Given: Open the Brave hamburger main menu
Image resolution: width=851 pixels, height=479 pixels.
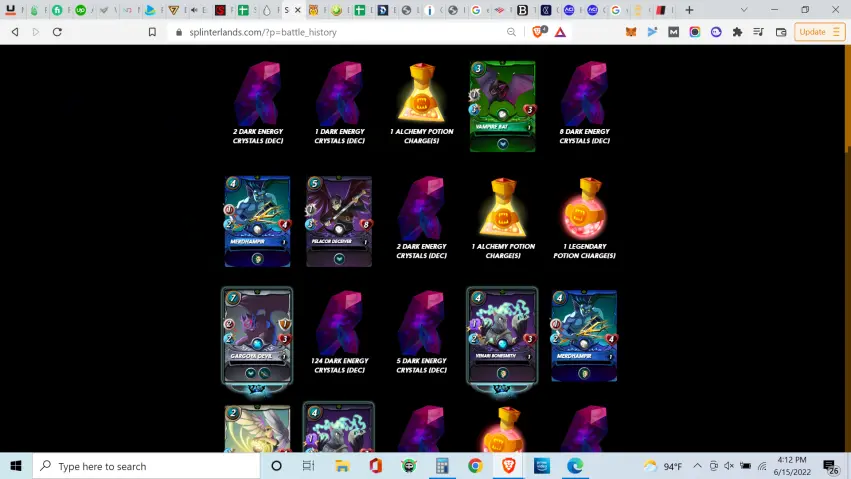Looking at the screenshot, I should click(x=836, y=32).
